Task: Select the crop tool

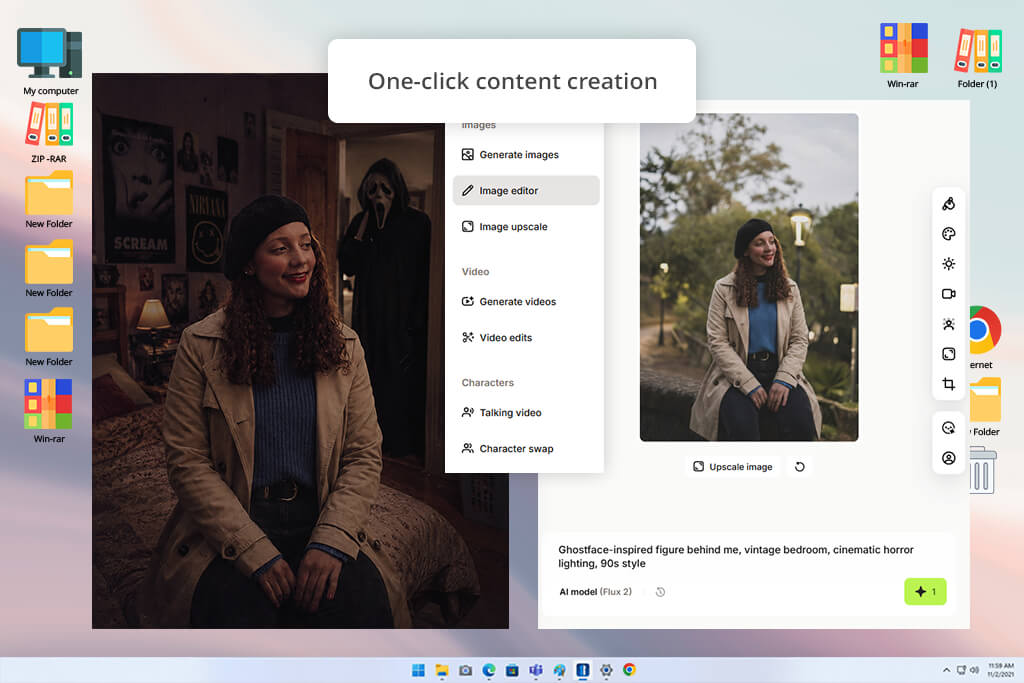Action: pyautogui.click(x=948, y=384)
